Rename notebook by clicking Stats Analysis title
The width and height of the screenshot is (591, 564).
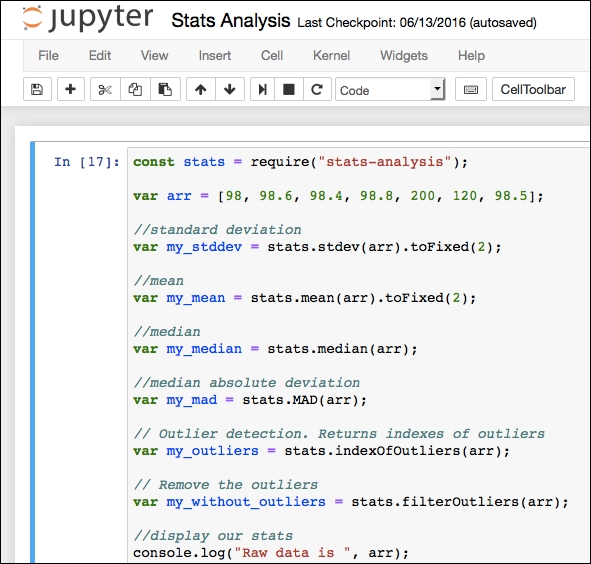[231, 20]
